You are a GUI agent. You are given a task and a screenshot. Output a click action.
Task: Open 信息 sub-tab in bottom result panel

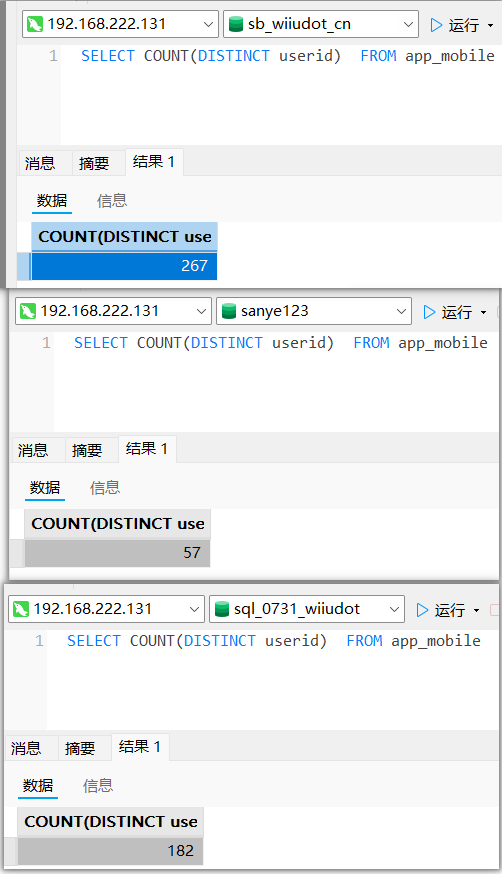tap(98, 786)
